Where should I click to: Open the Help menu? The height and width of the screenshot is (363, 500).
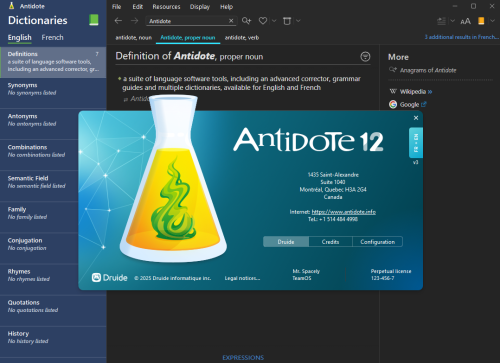[226, 7]
